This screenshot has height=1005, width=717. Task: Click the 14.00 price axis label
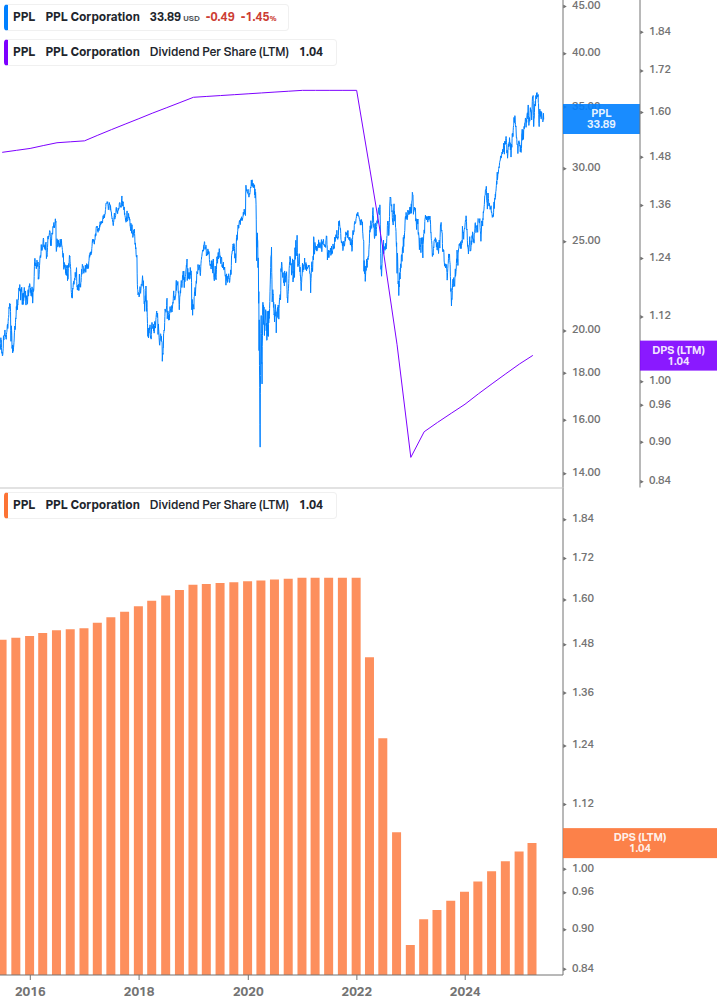click(586, 472)
